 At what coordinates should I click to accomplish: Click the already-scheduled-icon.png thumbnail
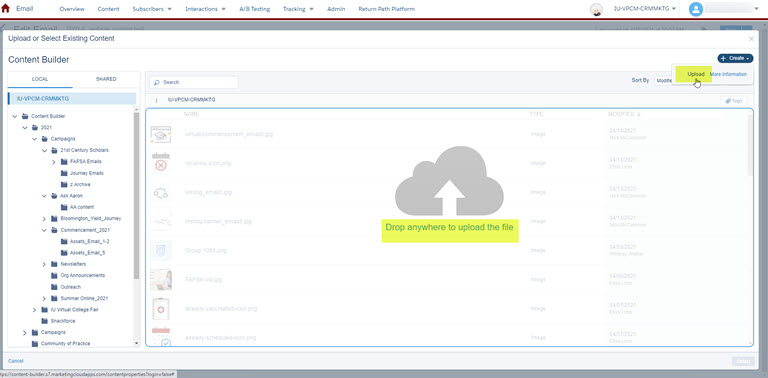(x=161, y=337)
